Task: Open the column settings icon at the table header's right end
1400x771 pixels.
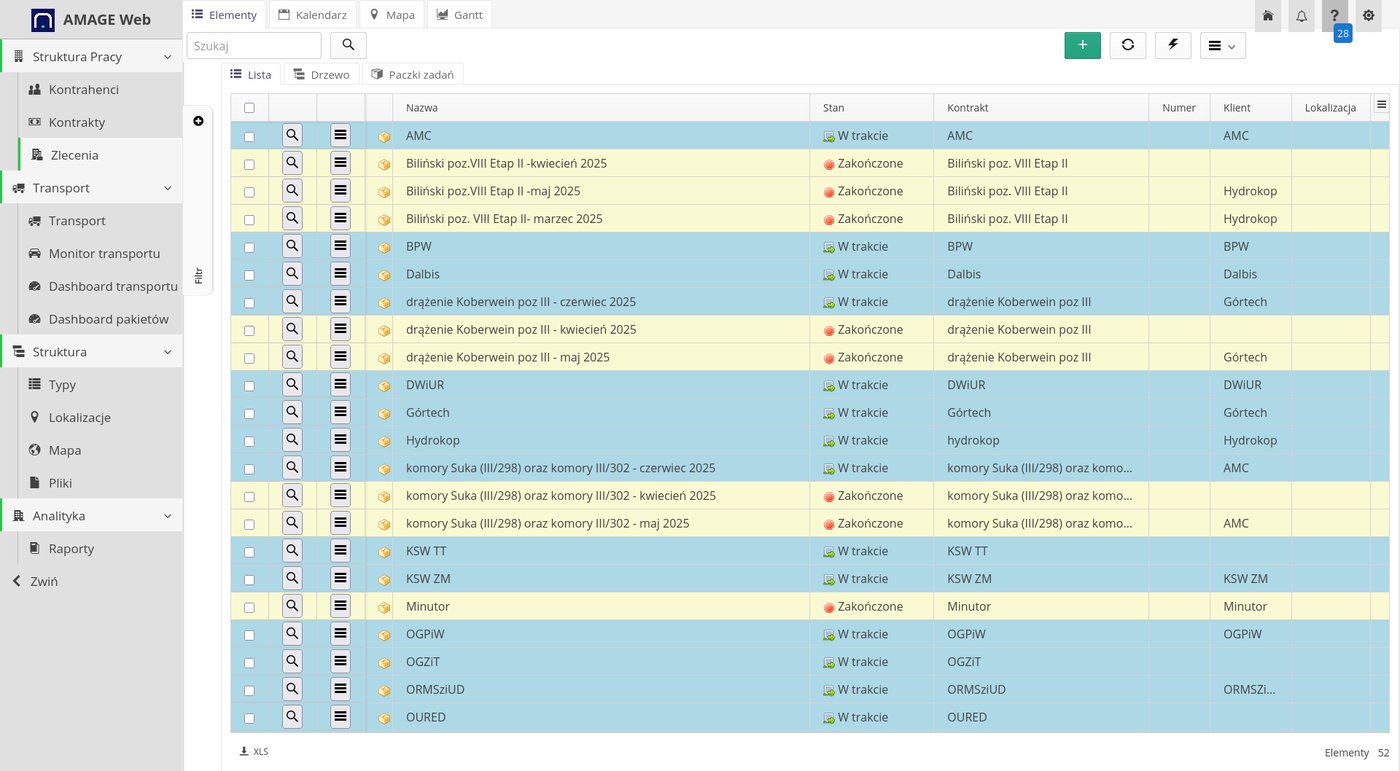Action: 1381,104
